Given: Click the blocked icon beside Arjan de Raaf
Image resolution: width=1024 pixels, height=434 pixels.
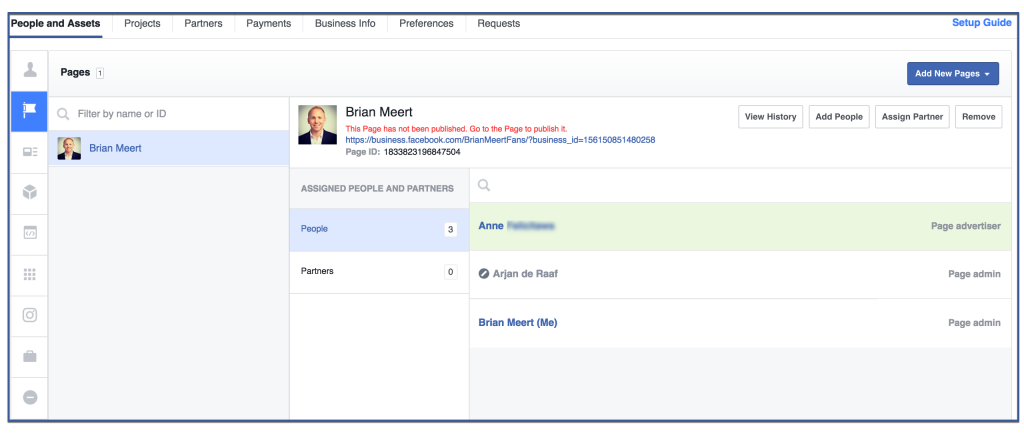Looking at the screenshot, I should 484,274.
